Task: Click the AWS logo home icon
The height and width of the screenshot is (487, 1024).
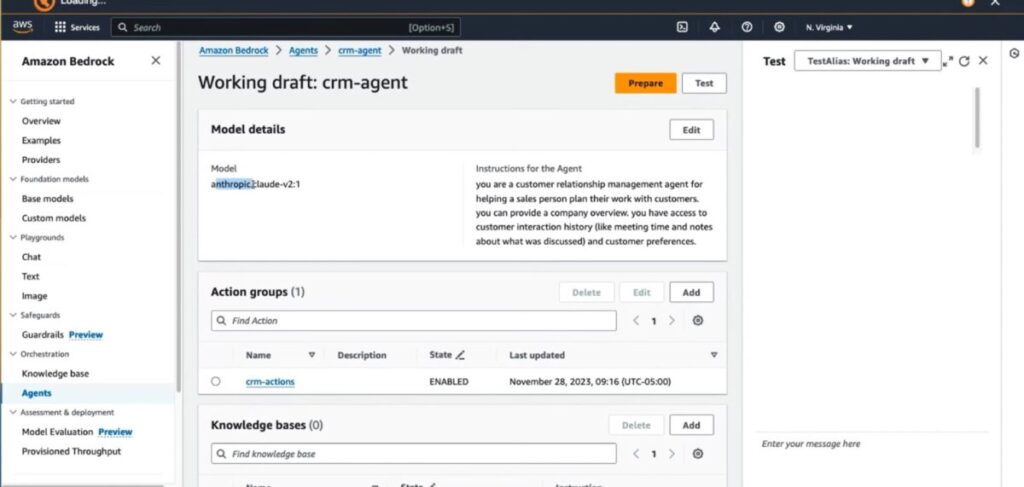Action: pyautogui.click(x=22, y=27)
